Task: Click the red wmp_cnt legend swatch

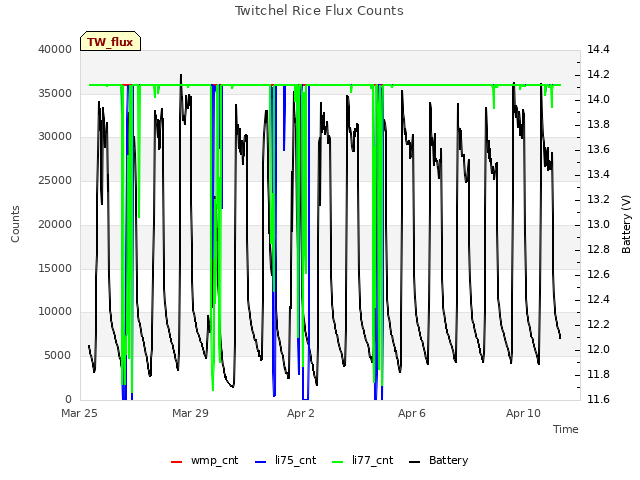Action: 176,462
